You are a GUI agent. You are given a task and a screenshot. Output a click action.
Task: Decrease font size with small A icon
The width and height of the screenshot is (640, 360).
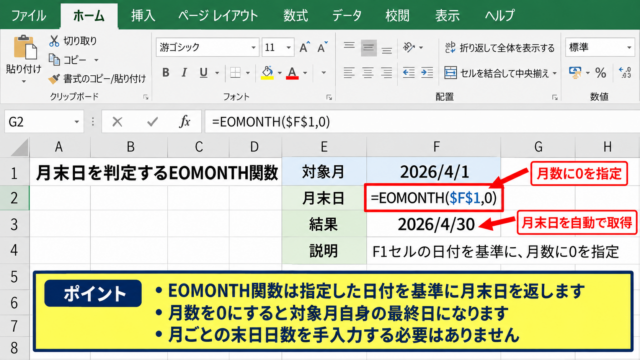point(322,48)
